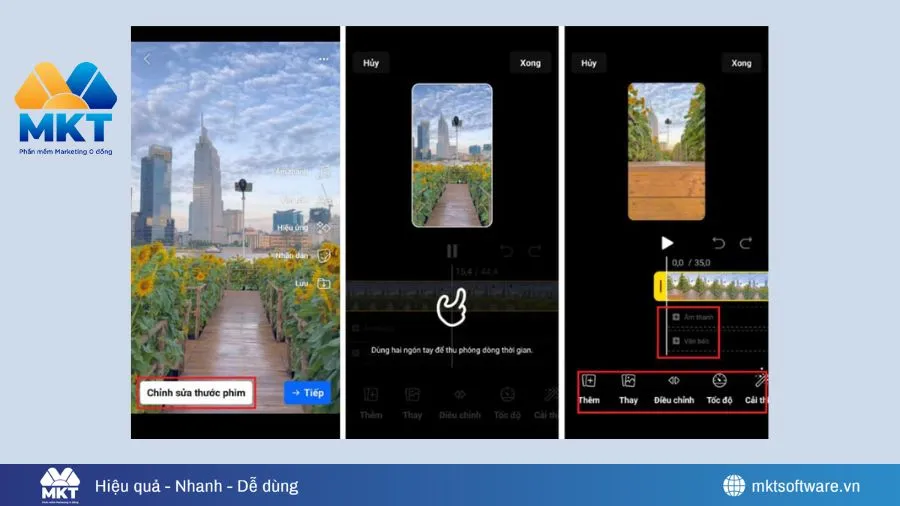Tap the magic wand Cải thiện tool
The image size is (900, 506).
coord(758,389)
